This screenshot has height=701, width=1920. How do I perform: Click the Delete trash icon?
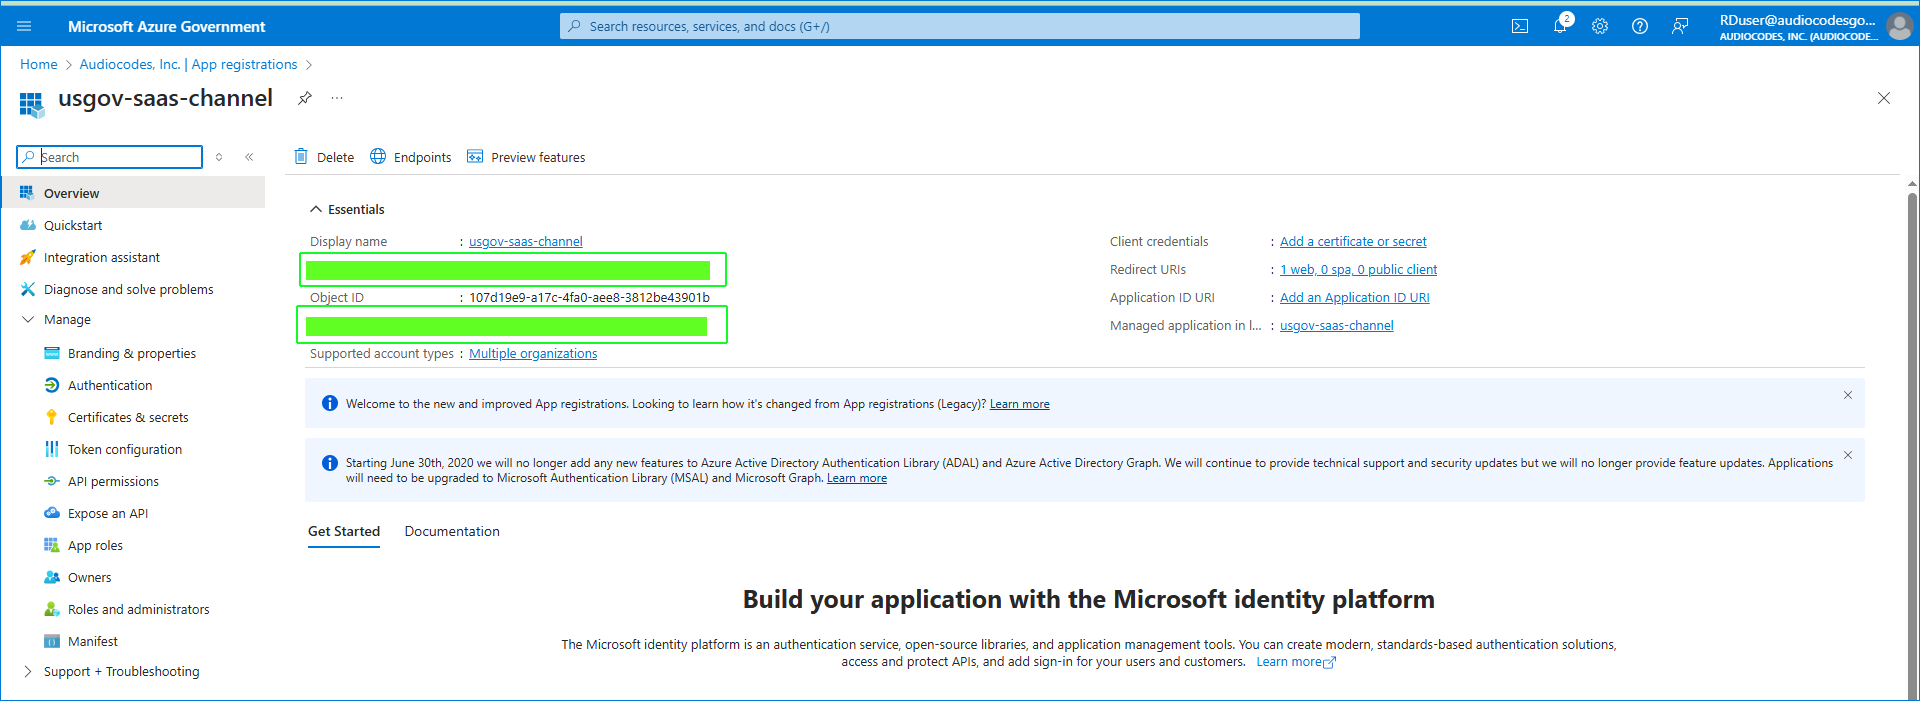click(301, 156)
